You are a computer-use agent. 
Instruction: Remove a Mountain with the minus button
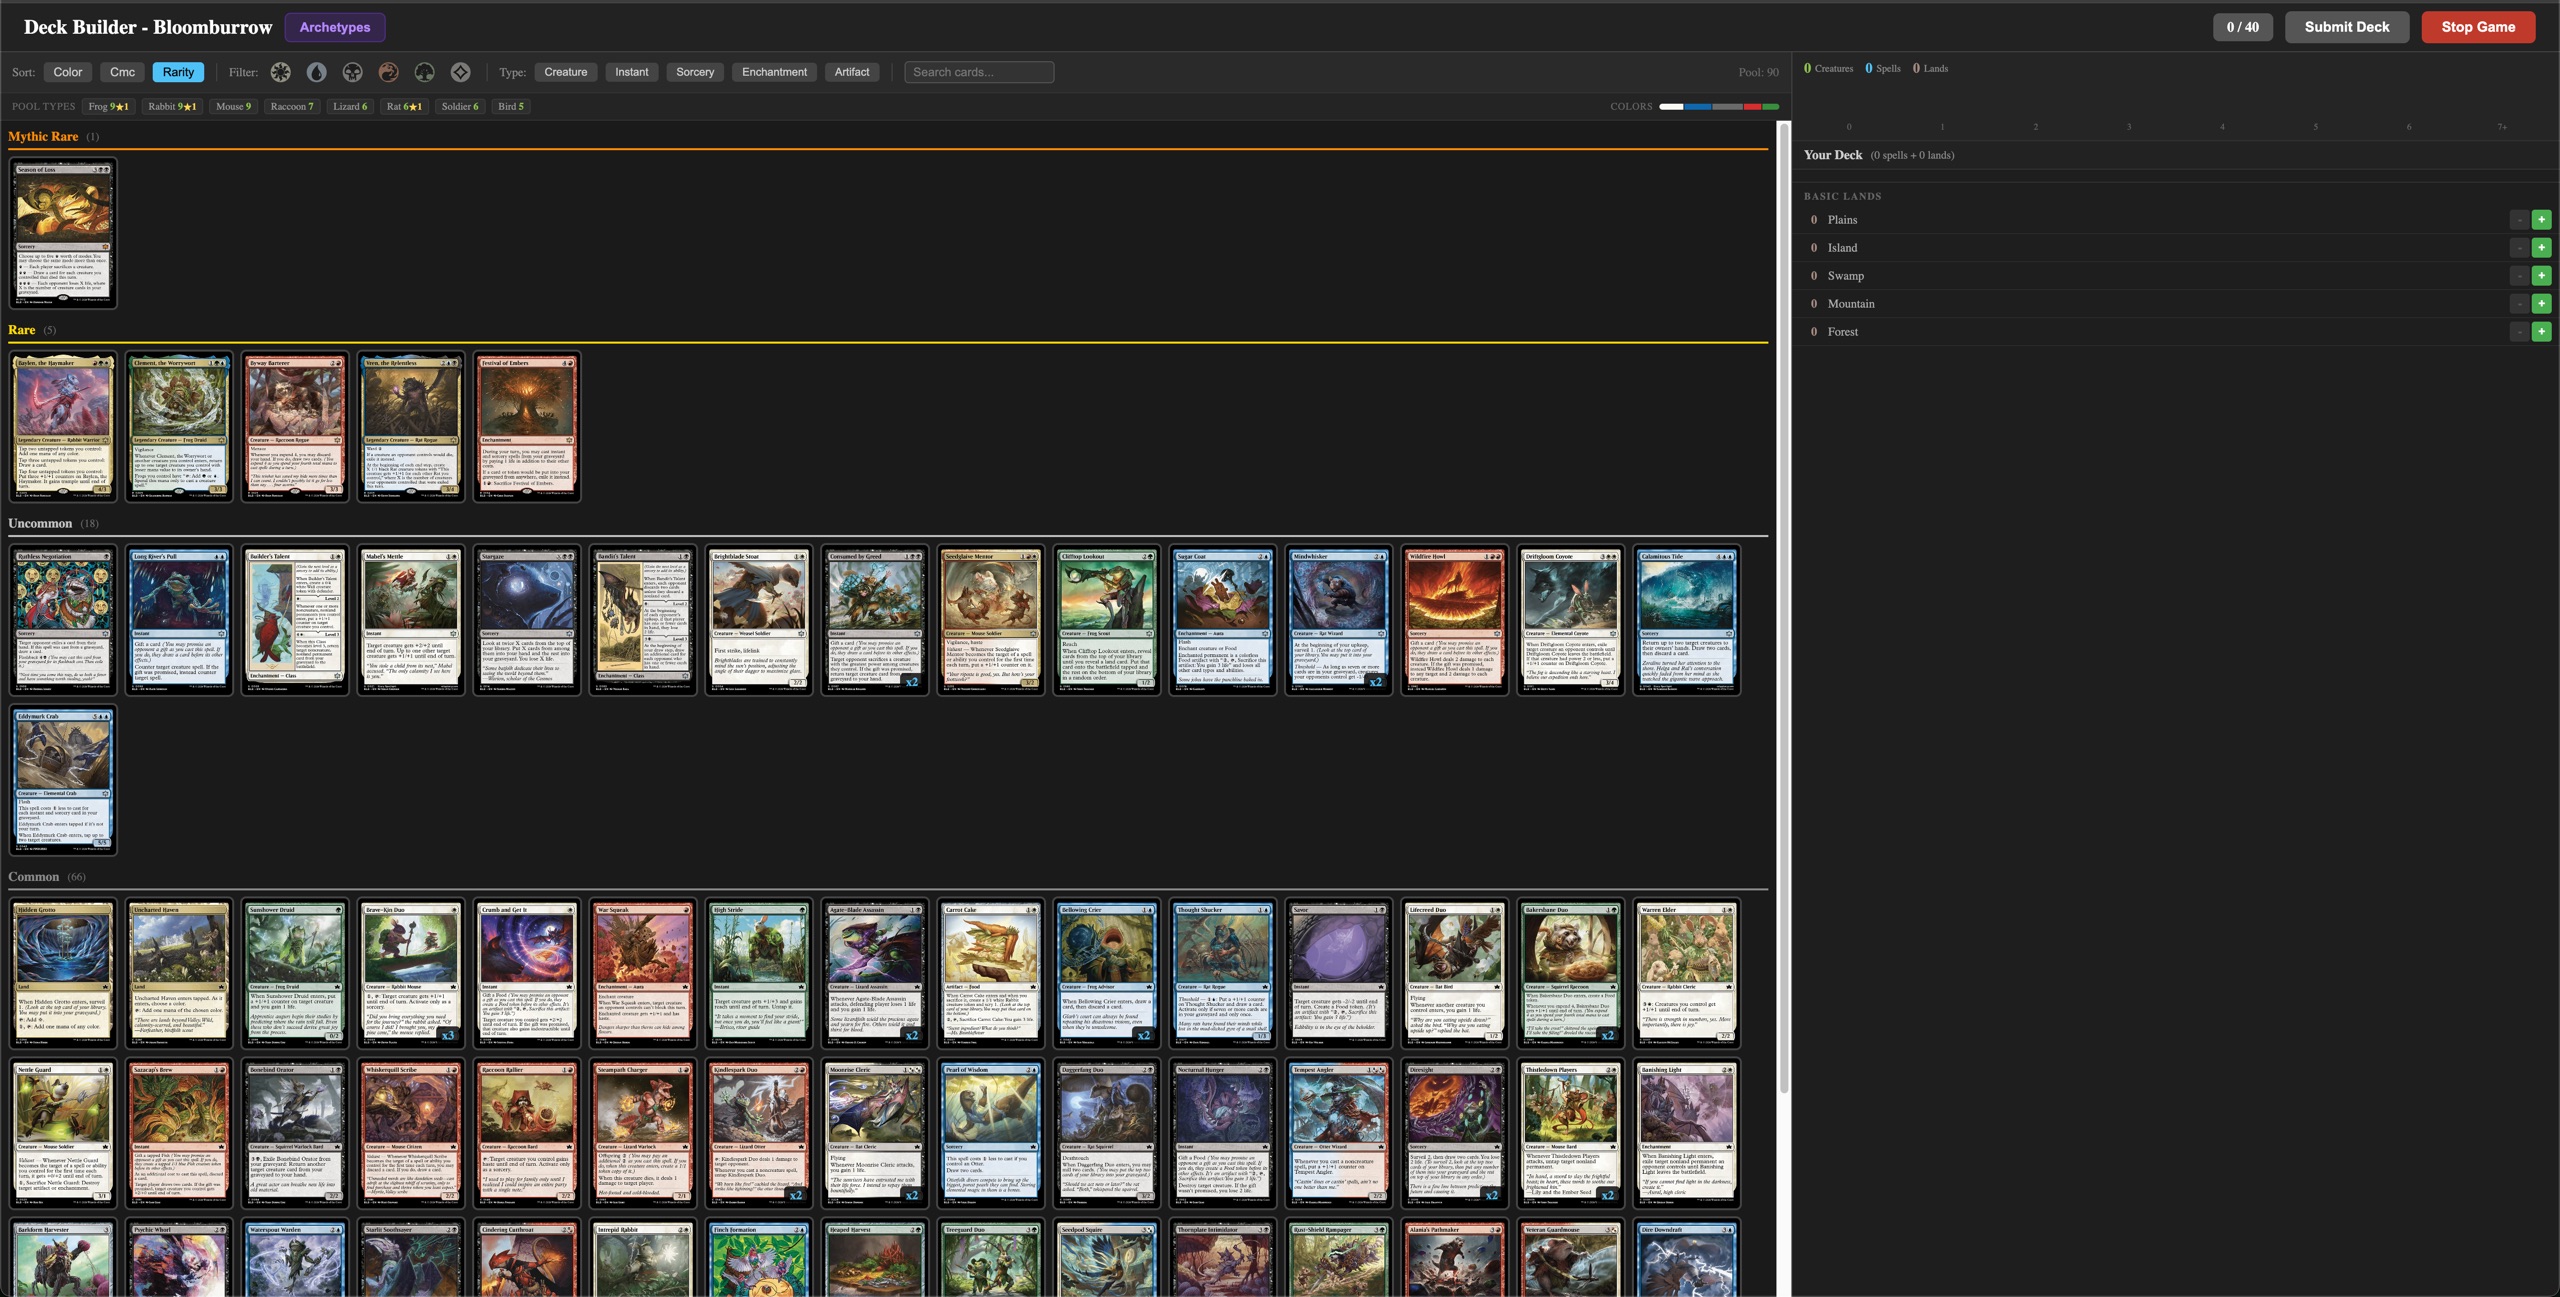click(x=2519, y=304)
